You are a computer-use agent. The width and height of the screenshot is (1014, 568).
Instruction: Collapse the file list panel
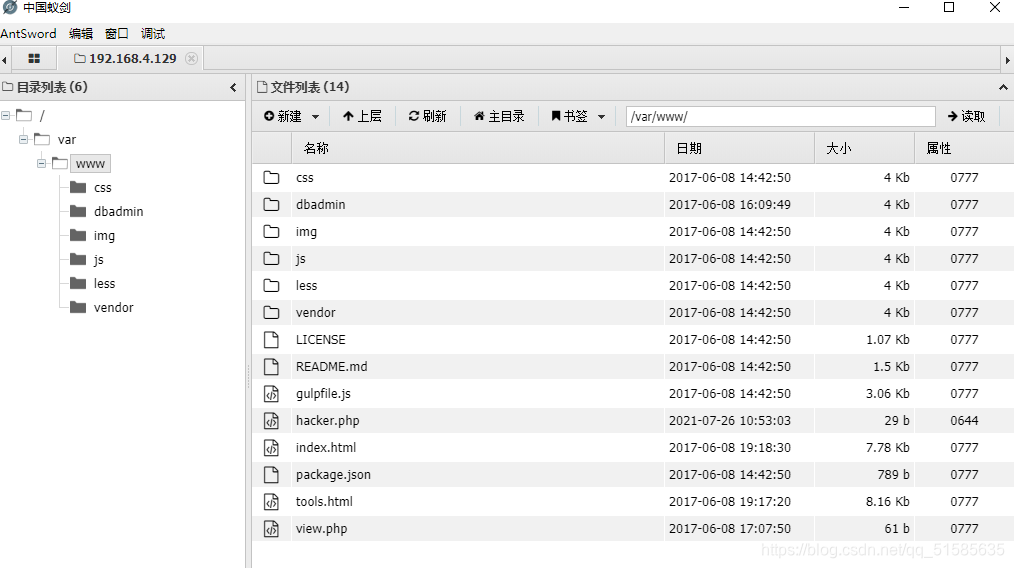point(1003,87)
